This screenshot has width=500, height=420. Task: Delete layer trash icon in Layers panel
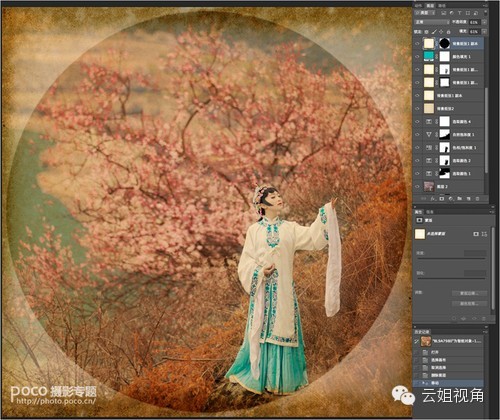coord(477,199)
